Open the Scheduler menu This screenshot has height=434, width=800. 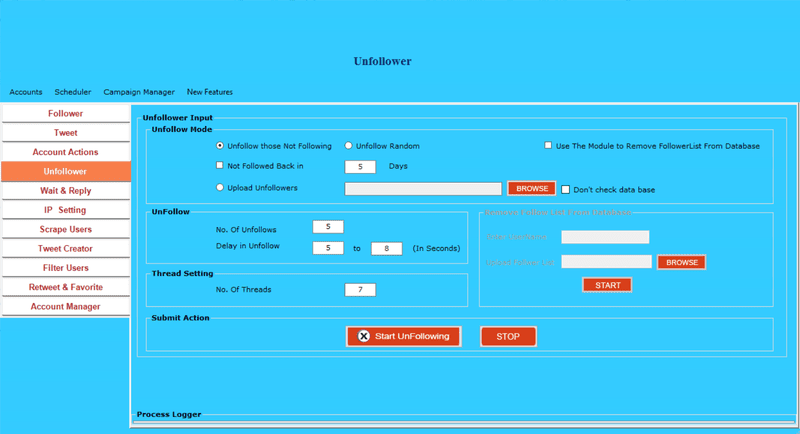(x=73, y=92)
